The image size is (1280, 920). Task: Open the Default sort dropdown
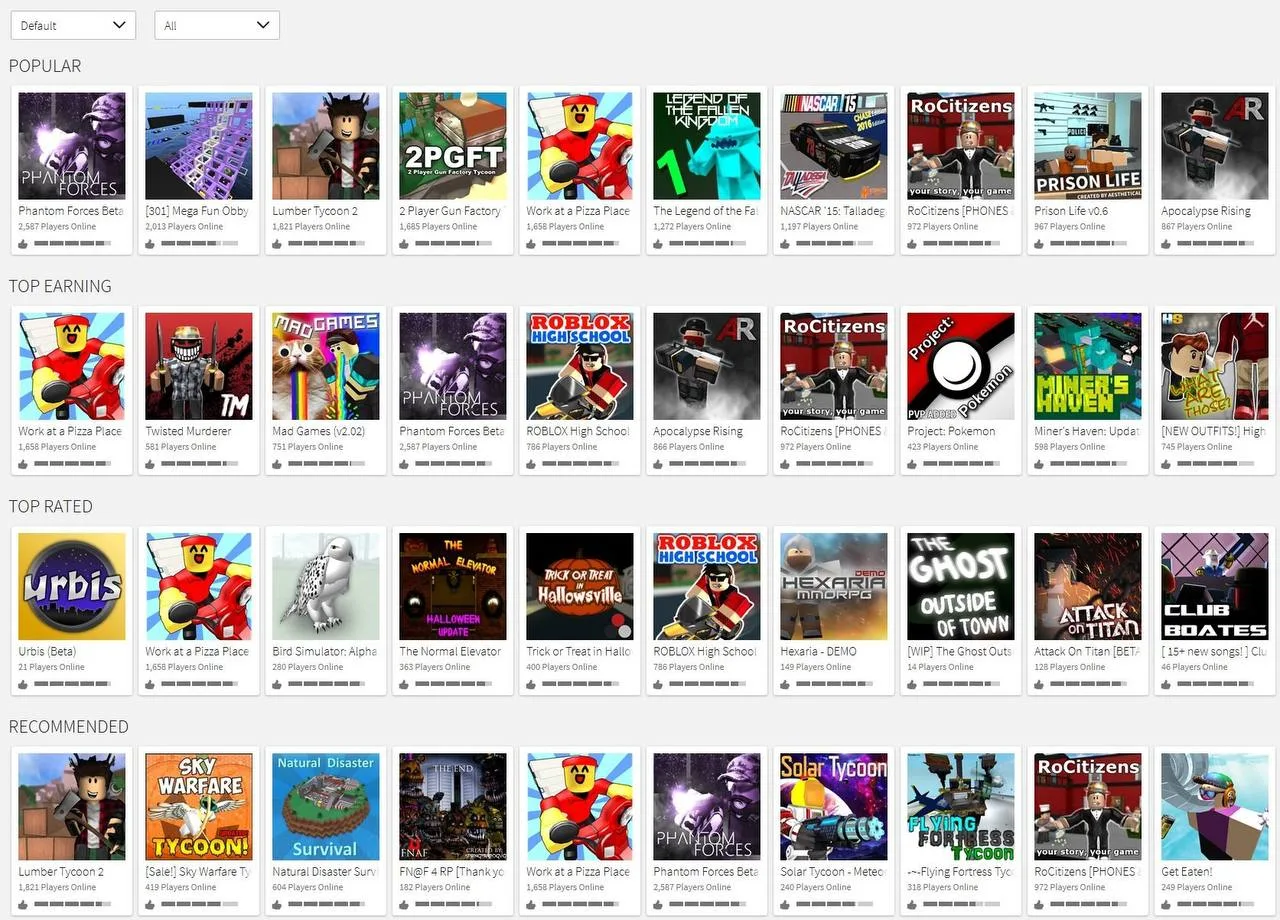[73, 26]
